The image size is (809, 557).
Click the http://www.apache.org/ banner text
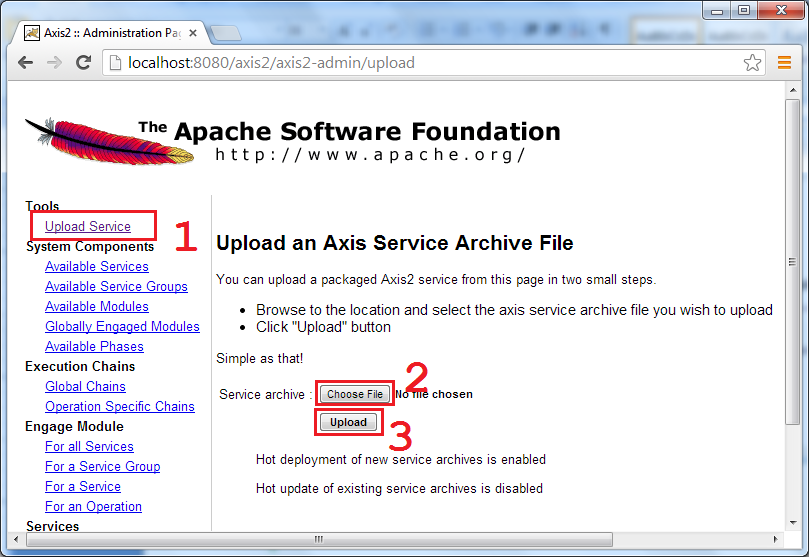click(x=369, y=155)
